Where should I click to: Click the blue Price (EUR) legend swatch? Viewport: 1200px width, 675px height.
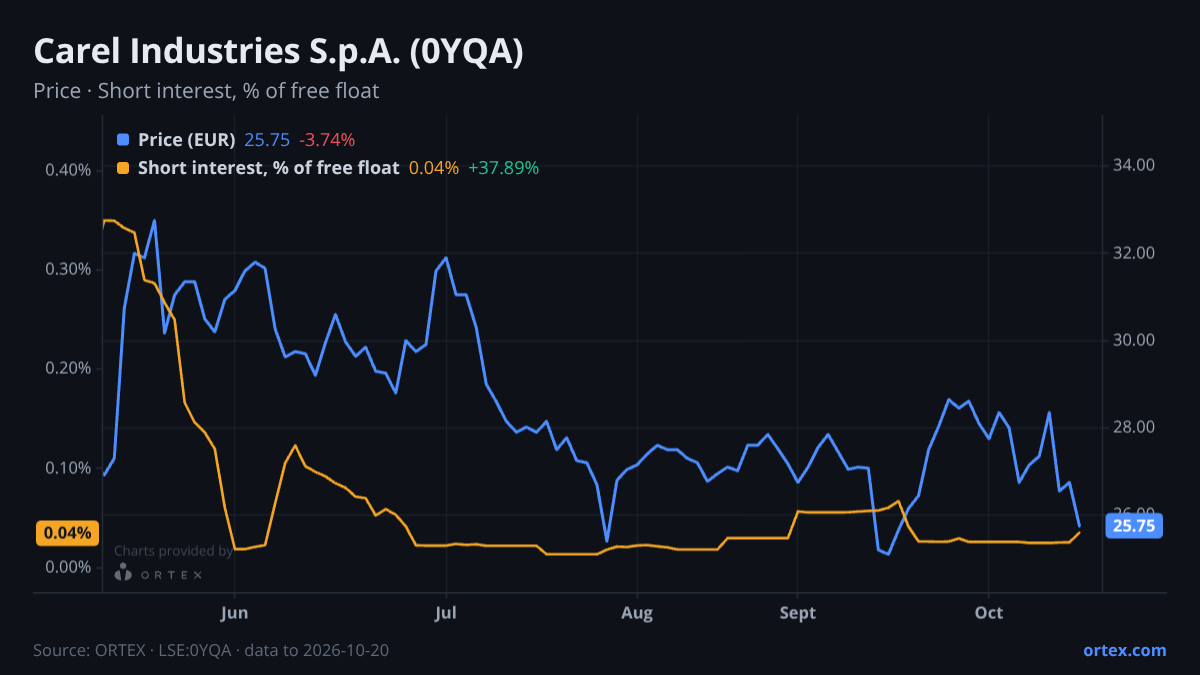123,140
